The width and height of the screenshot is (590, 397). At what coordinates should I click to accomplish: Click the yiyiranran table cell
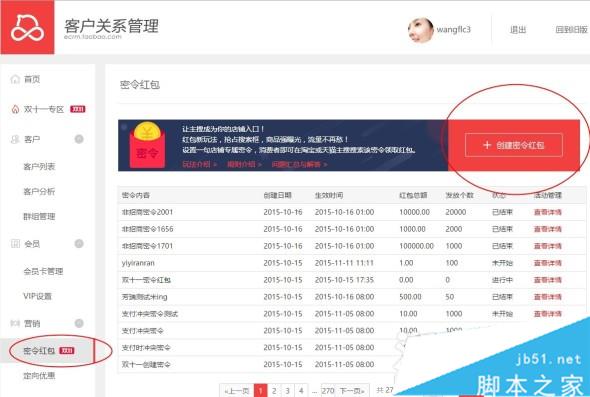click(x=138, y=263)
